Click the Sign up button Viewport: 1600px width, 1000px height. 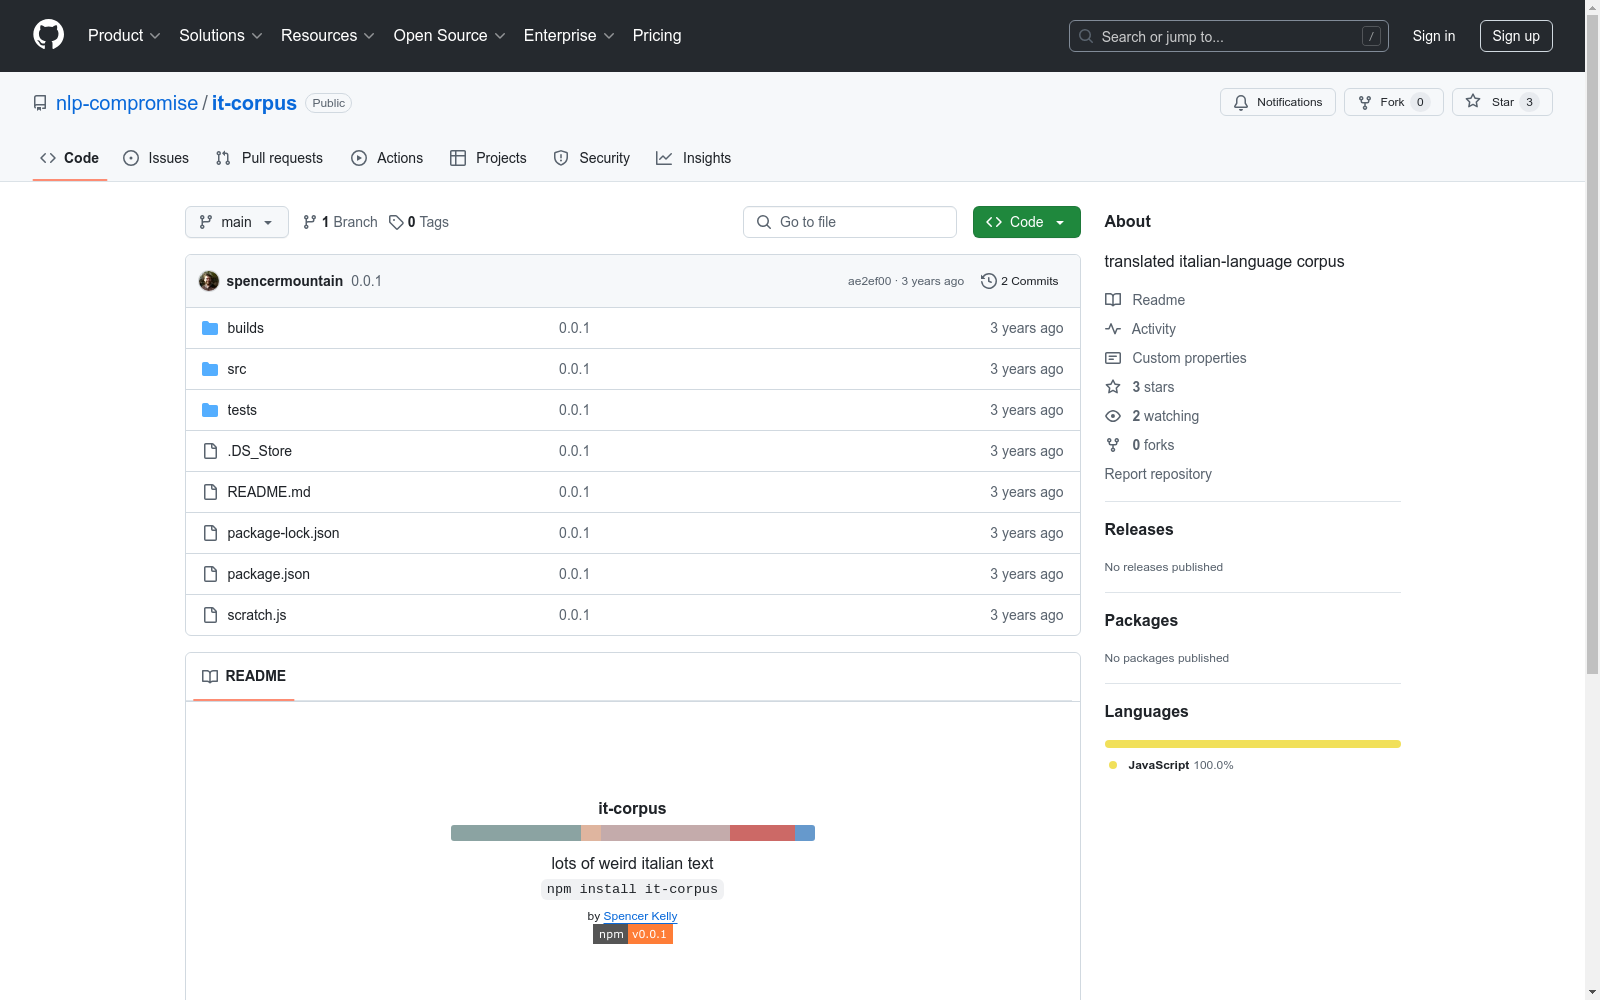point(1516,36)
